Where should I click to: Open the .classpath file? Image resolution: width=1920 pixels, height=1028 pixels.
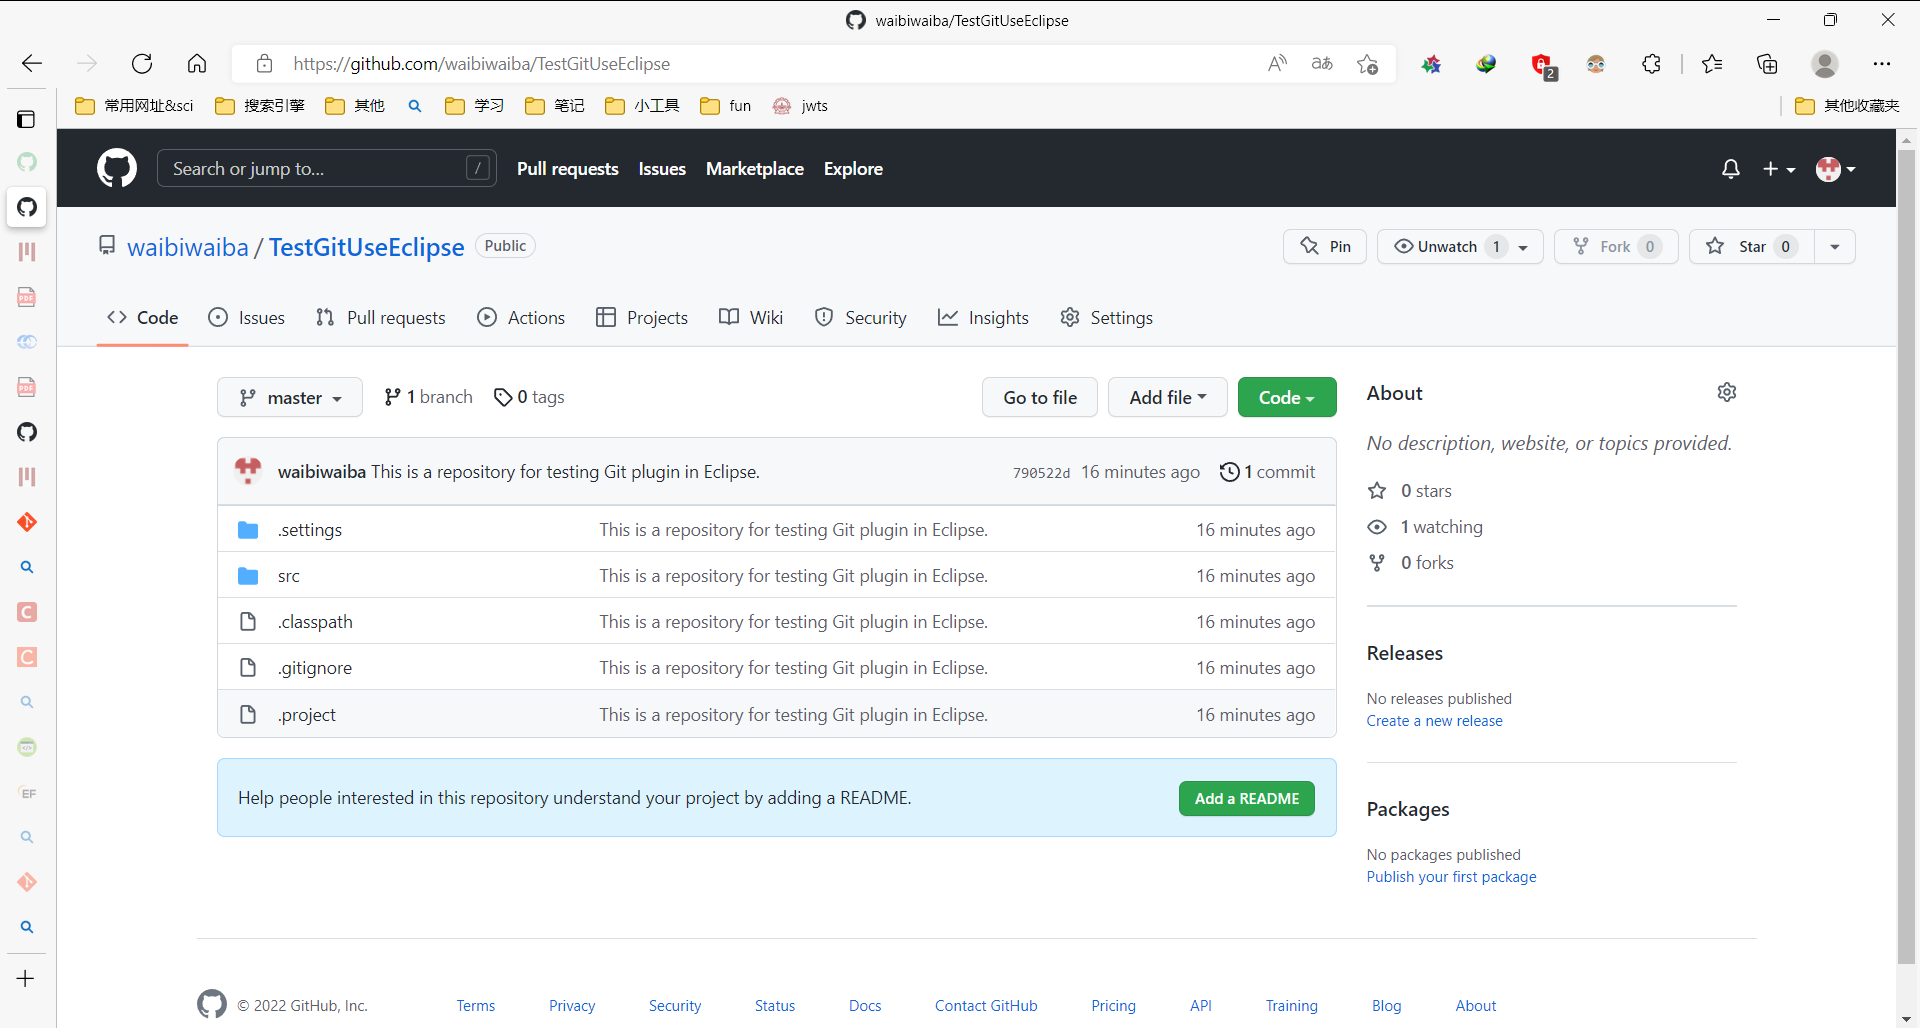(x=315, y=622)
